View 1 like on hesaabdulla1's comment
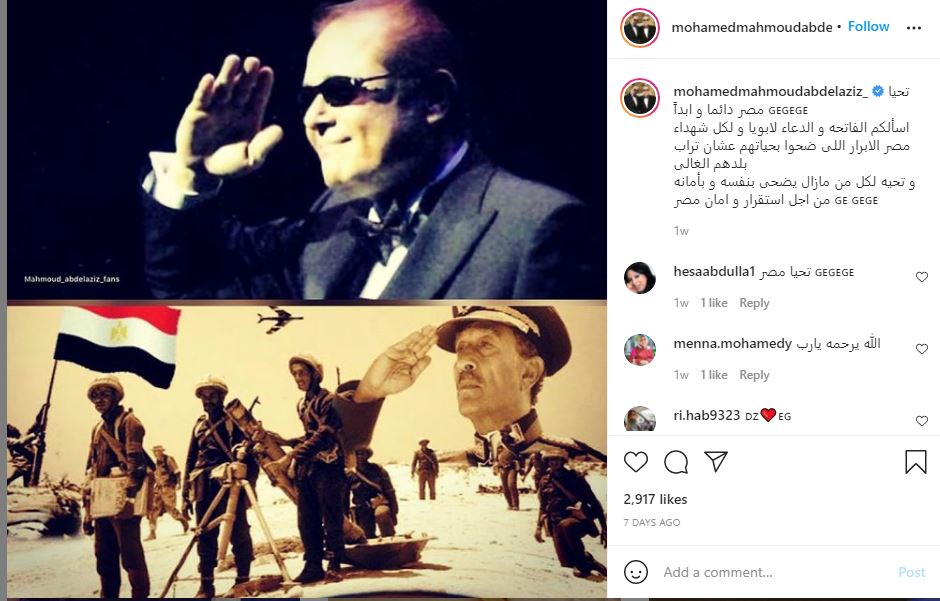Screen dimensions: 940x601 (714, 303)
